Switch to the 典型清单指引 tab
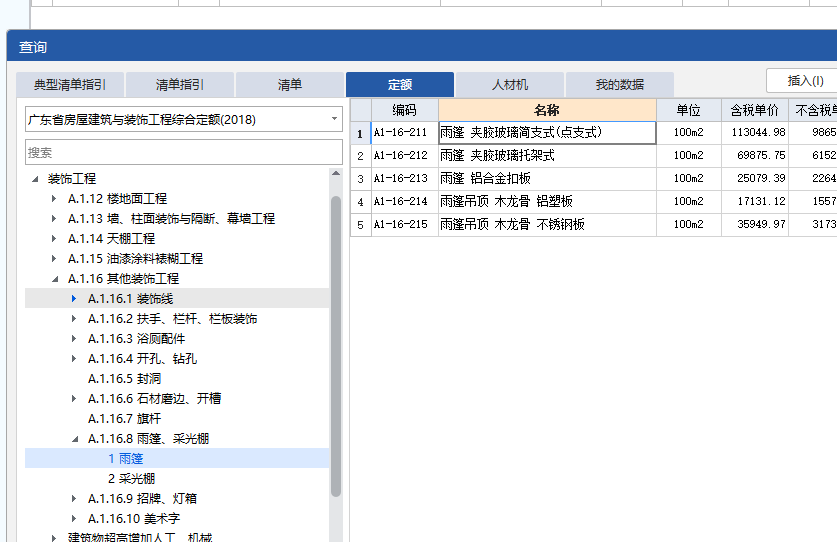837x542 pixels. click(70, 85)
